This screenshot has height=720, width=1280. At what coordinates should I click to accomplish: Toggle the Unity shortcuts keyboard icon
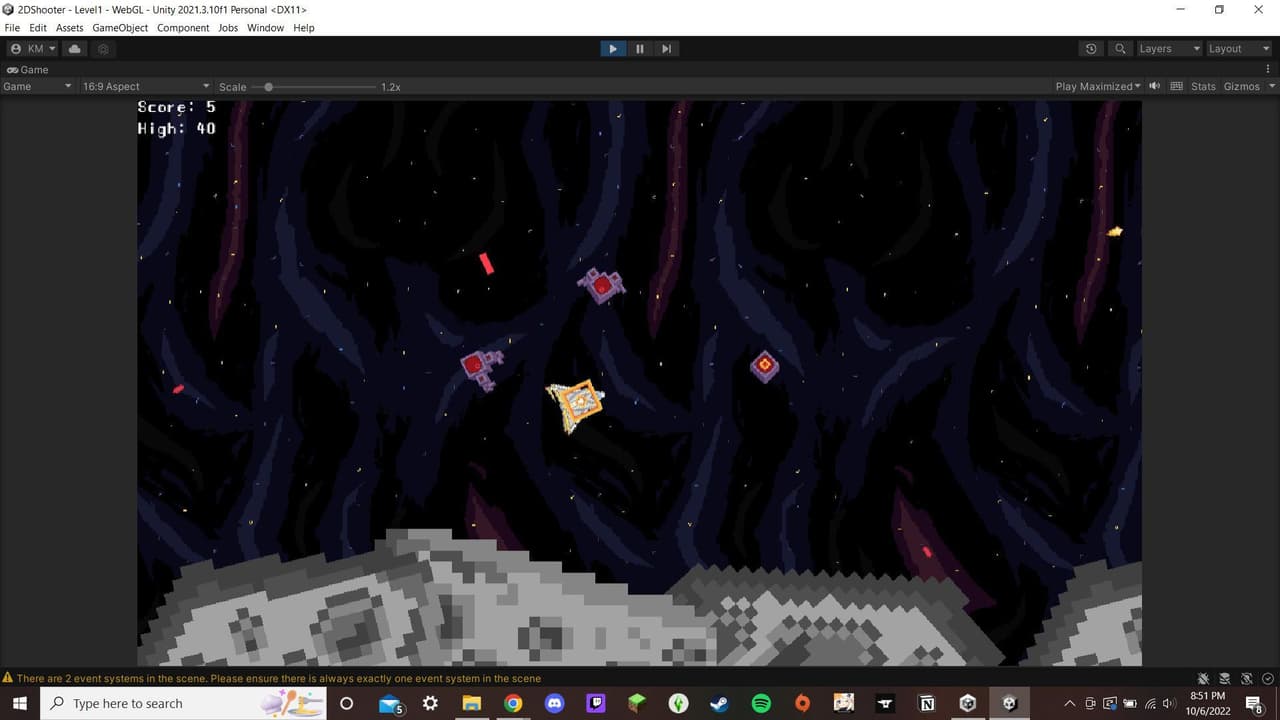point(1176,86)
